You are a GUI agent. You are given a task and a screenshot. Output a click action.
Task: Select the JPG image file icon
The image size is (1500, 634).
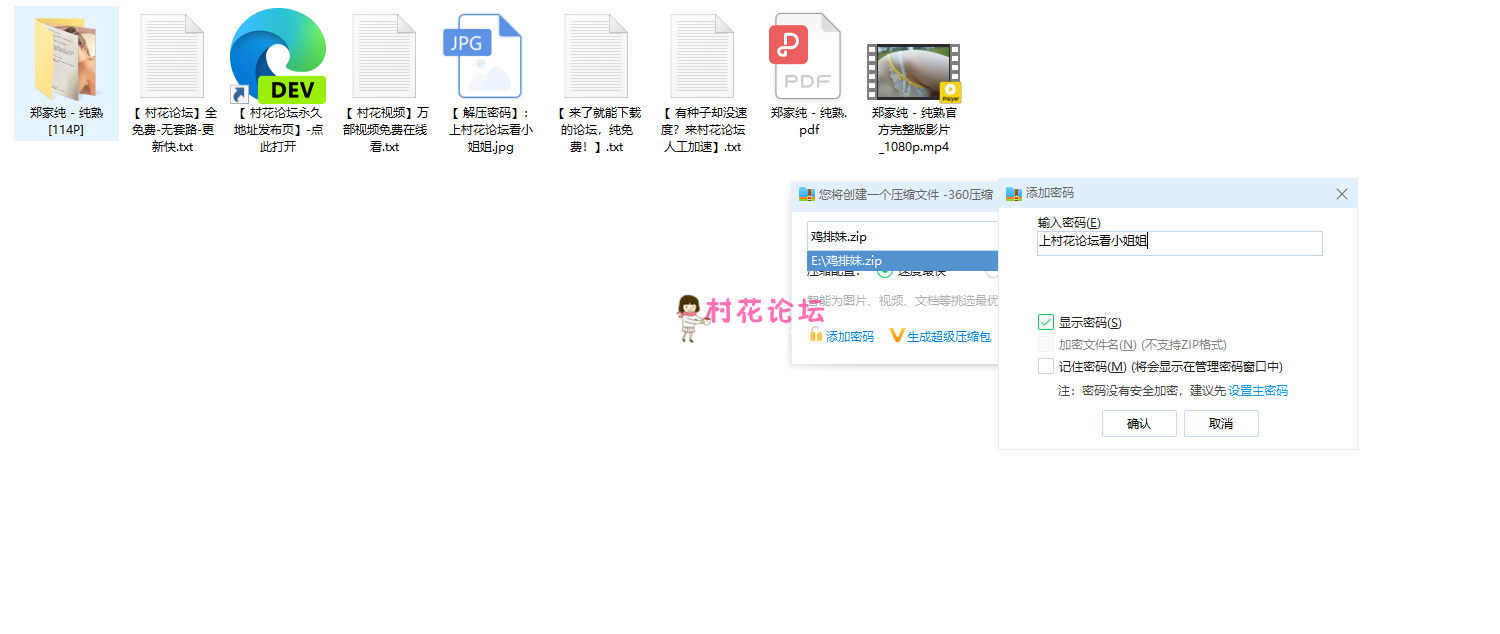[x=490, y=58]
